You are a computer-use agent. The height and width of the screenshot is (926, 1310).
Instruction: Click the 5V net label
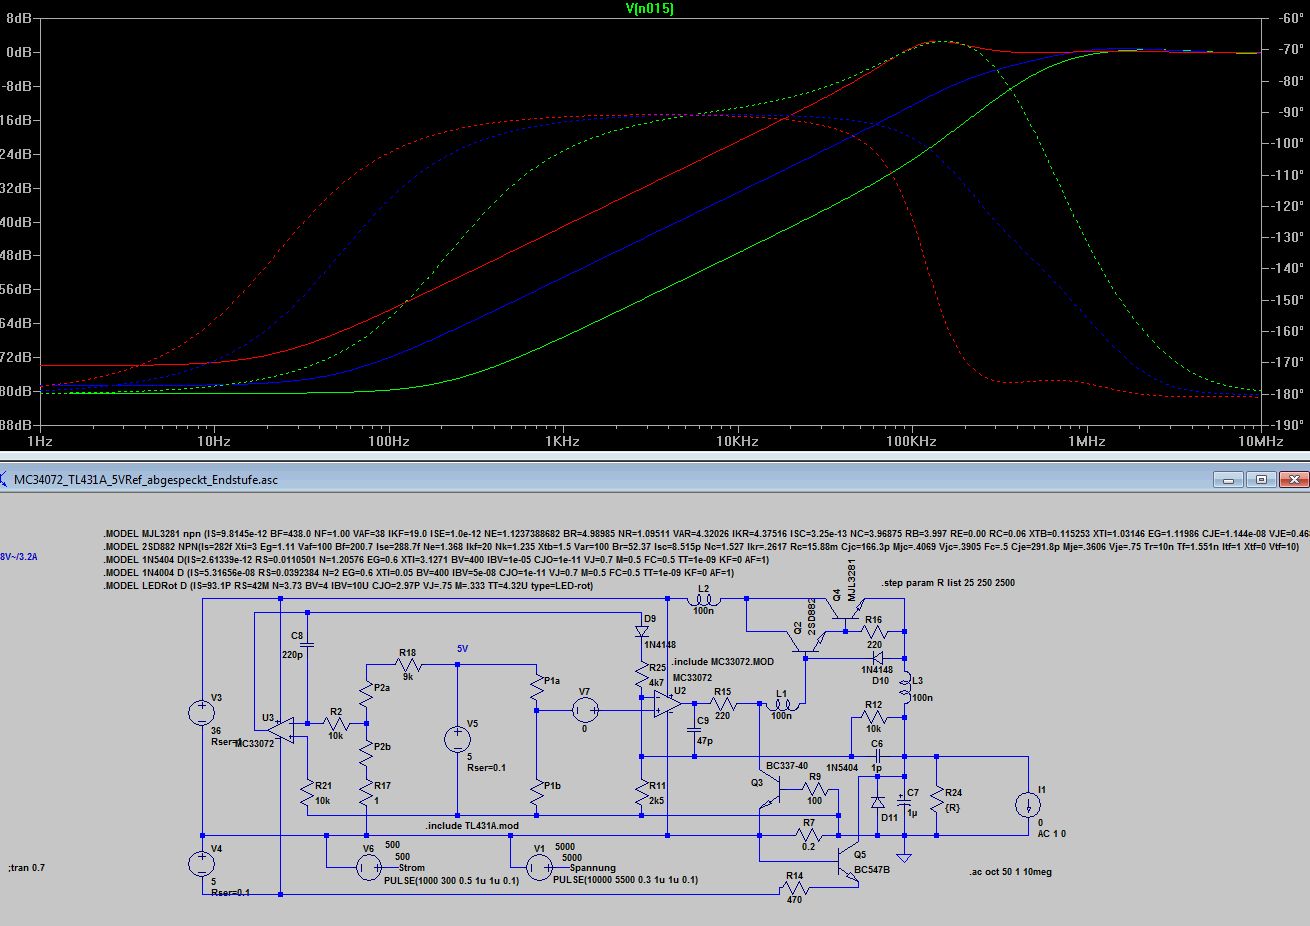click(x=462, y=649)
